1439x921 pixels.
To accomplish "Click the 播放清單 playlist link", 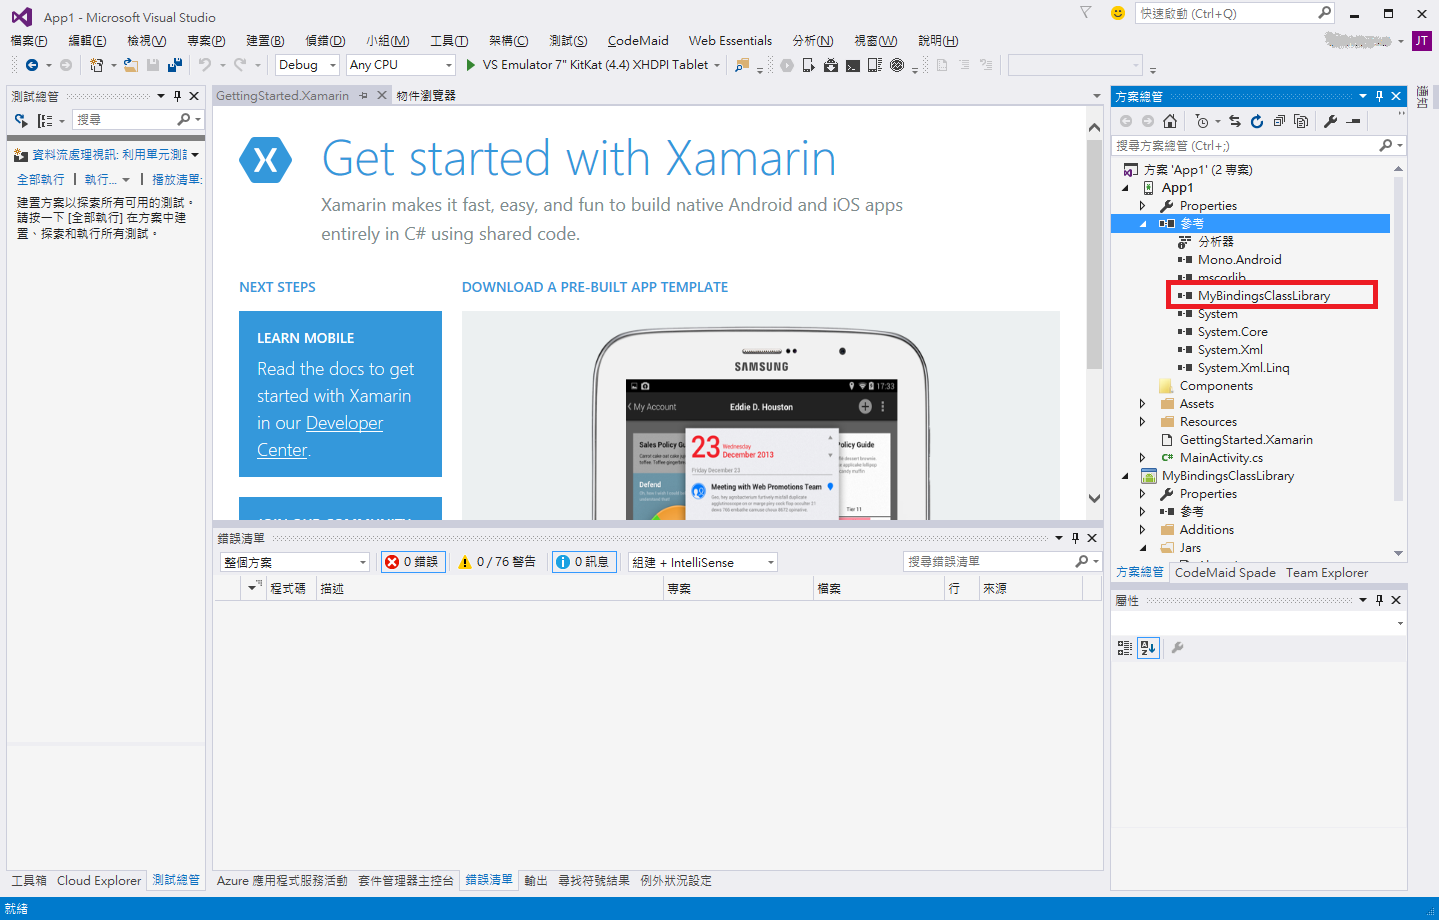I will (177, 179).
